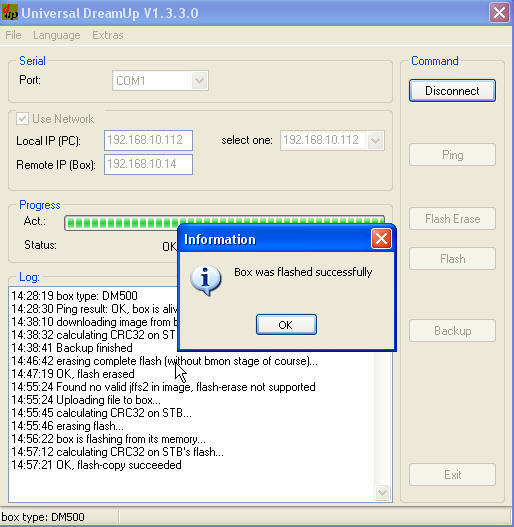Click the Remote IP (Box) input field

[148, 164]
